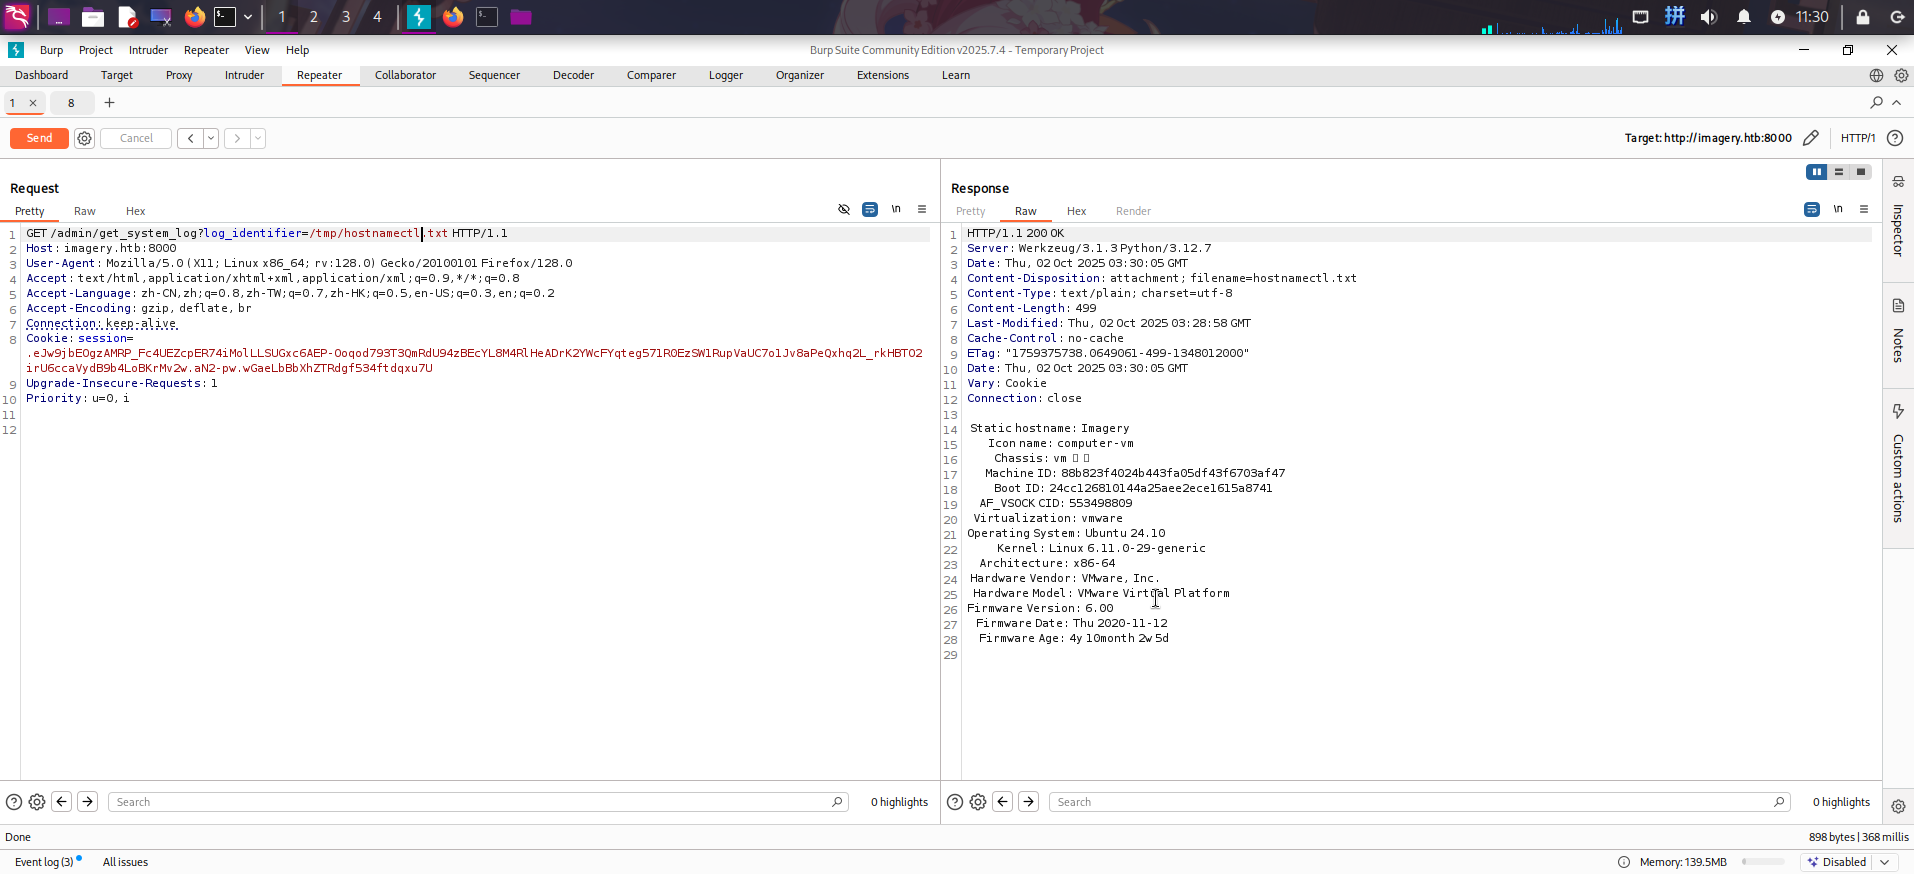Switch to workspace 2
This screenshot has height=874, width=1914.
314,17
